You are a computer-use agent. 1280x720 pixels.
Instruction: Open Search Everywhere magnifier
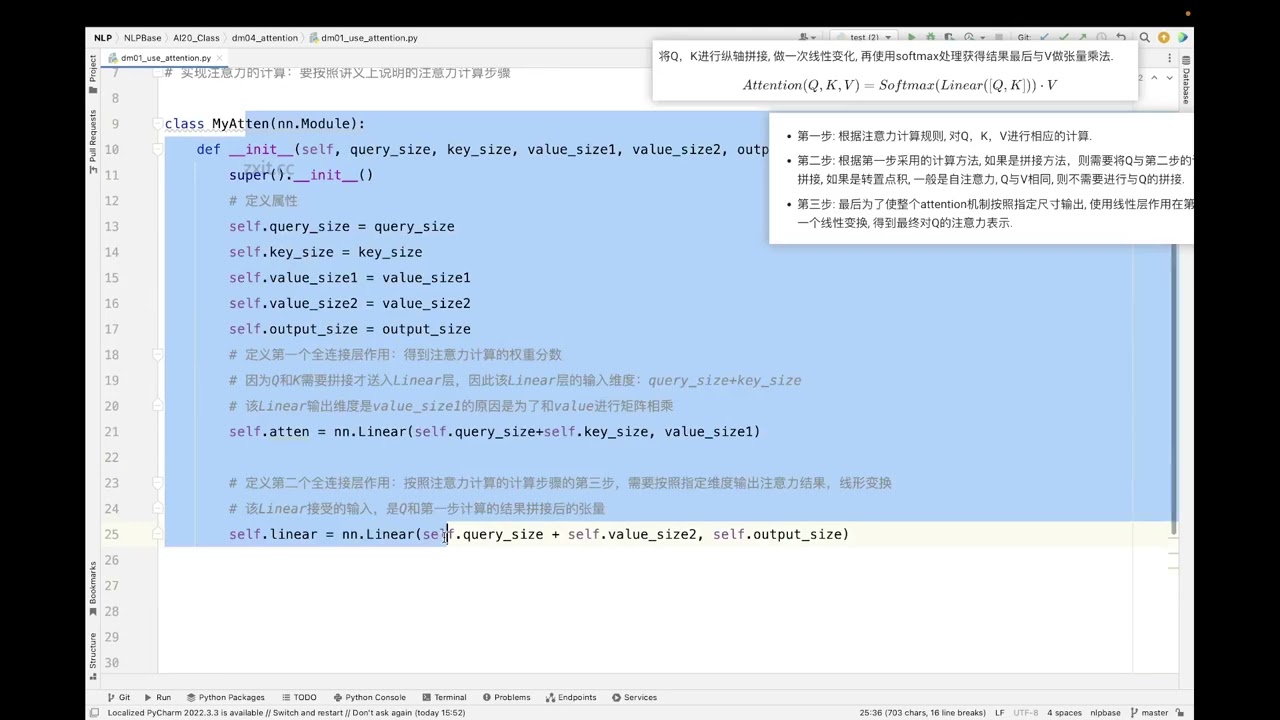[x=1144, y=37]
